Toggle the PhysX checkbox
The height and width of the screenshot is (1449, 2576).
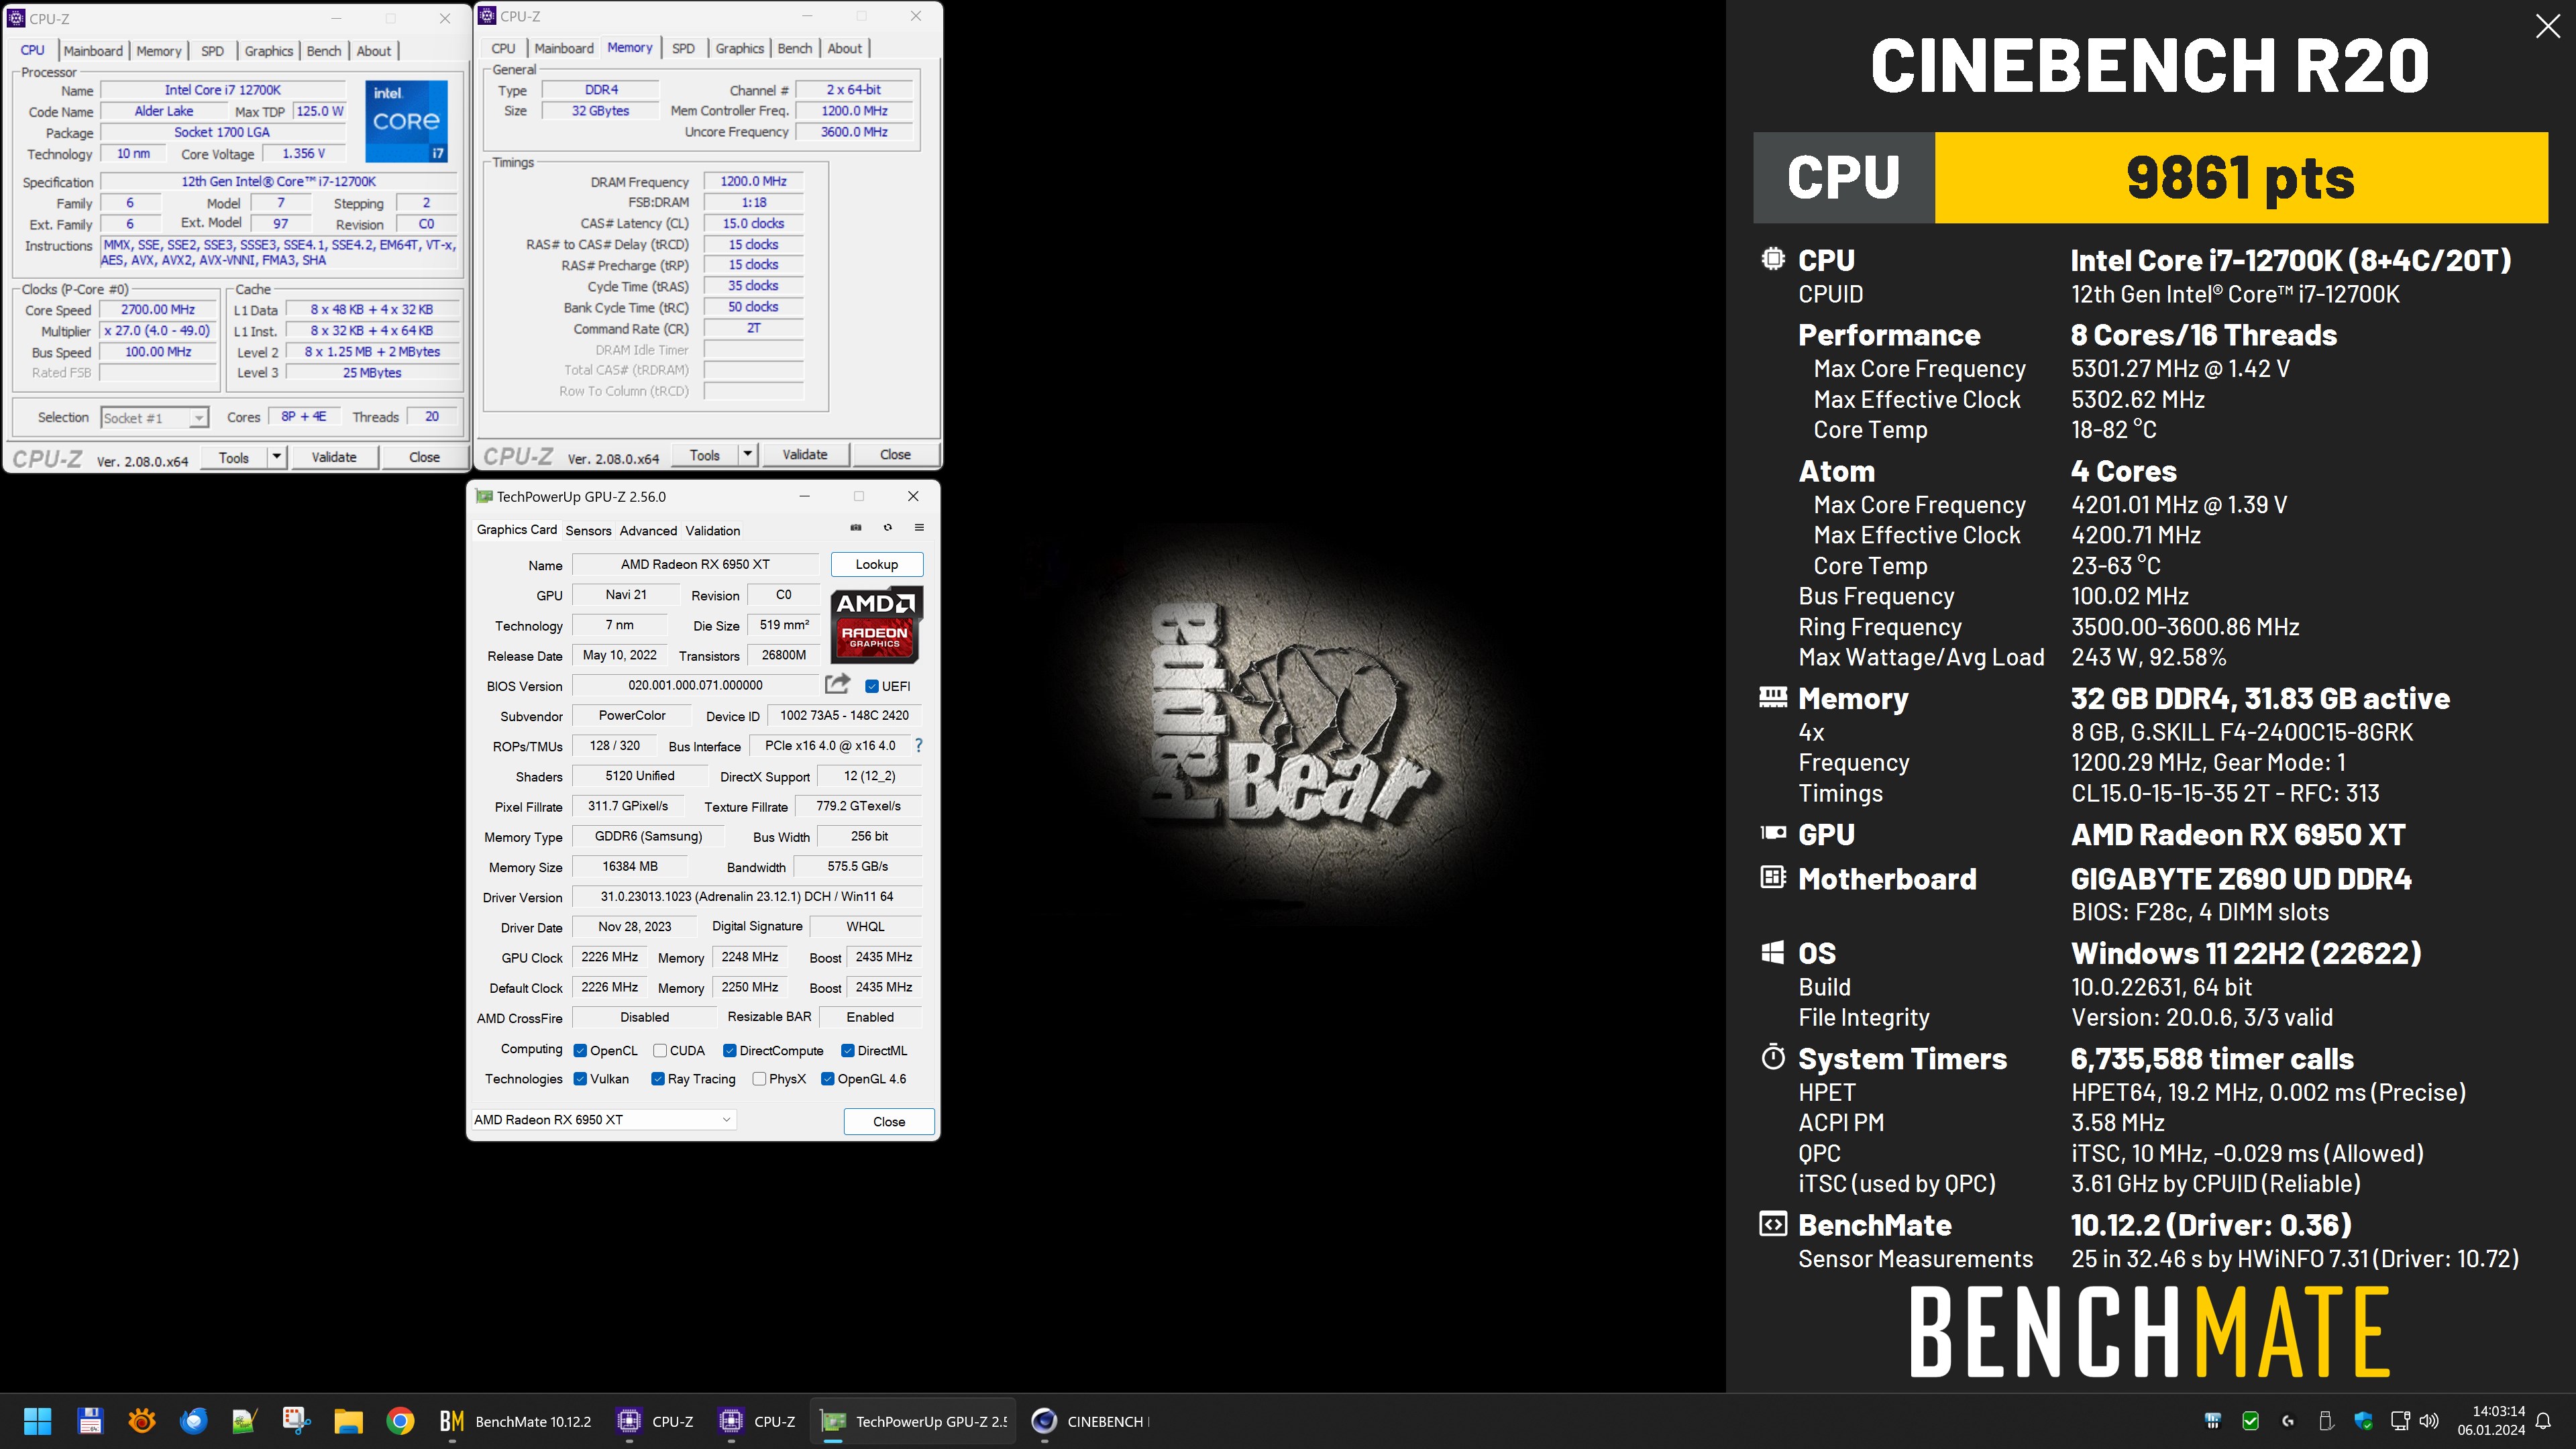(760, 1078)
